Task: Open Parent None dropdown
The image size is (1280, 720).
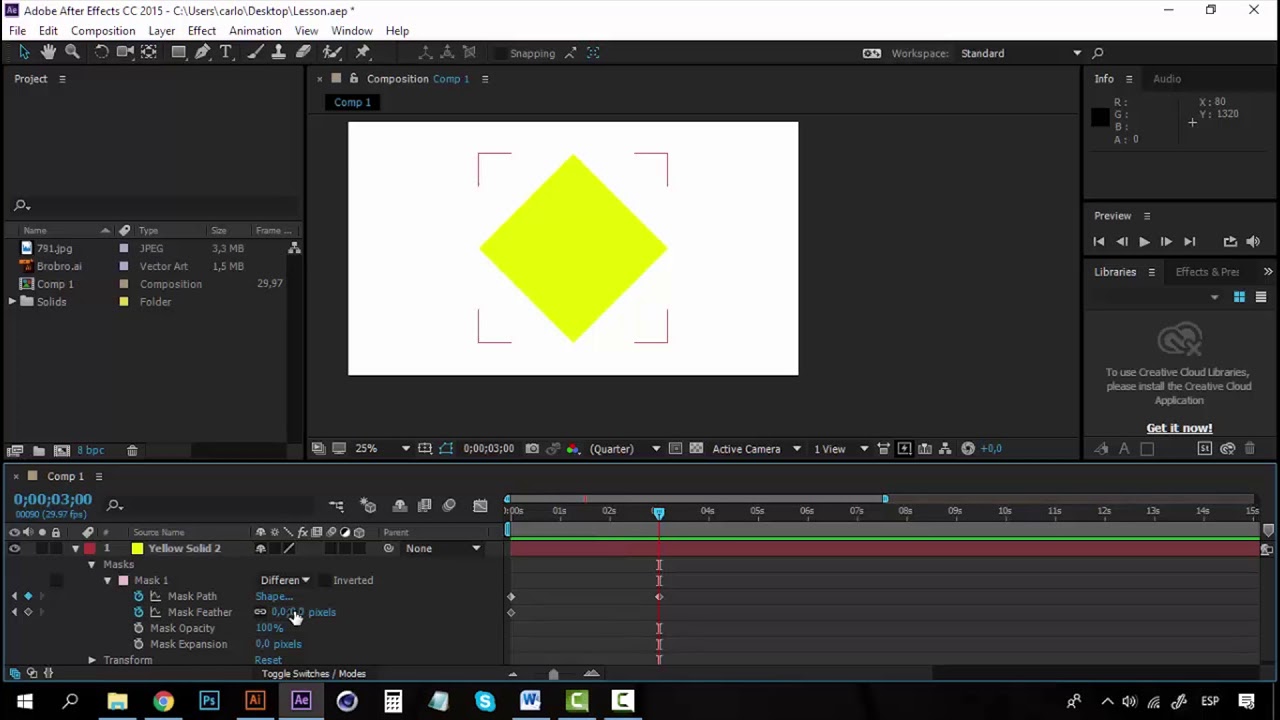Action: tap(441, 548)
